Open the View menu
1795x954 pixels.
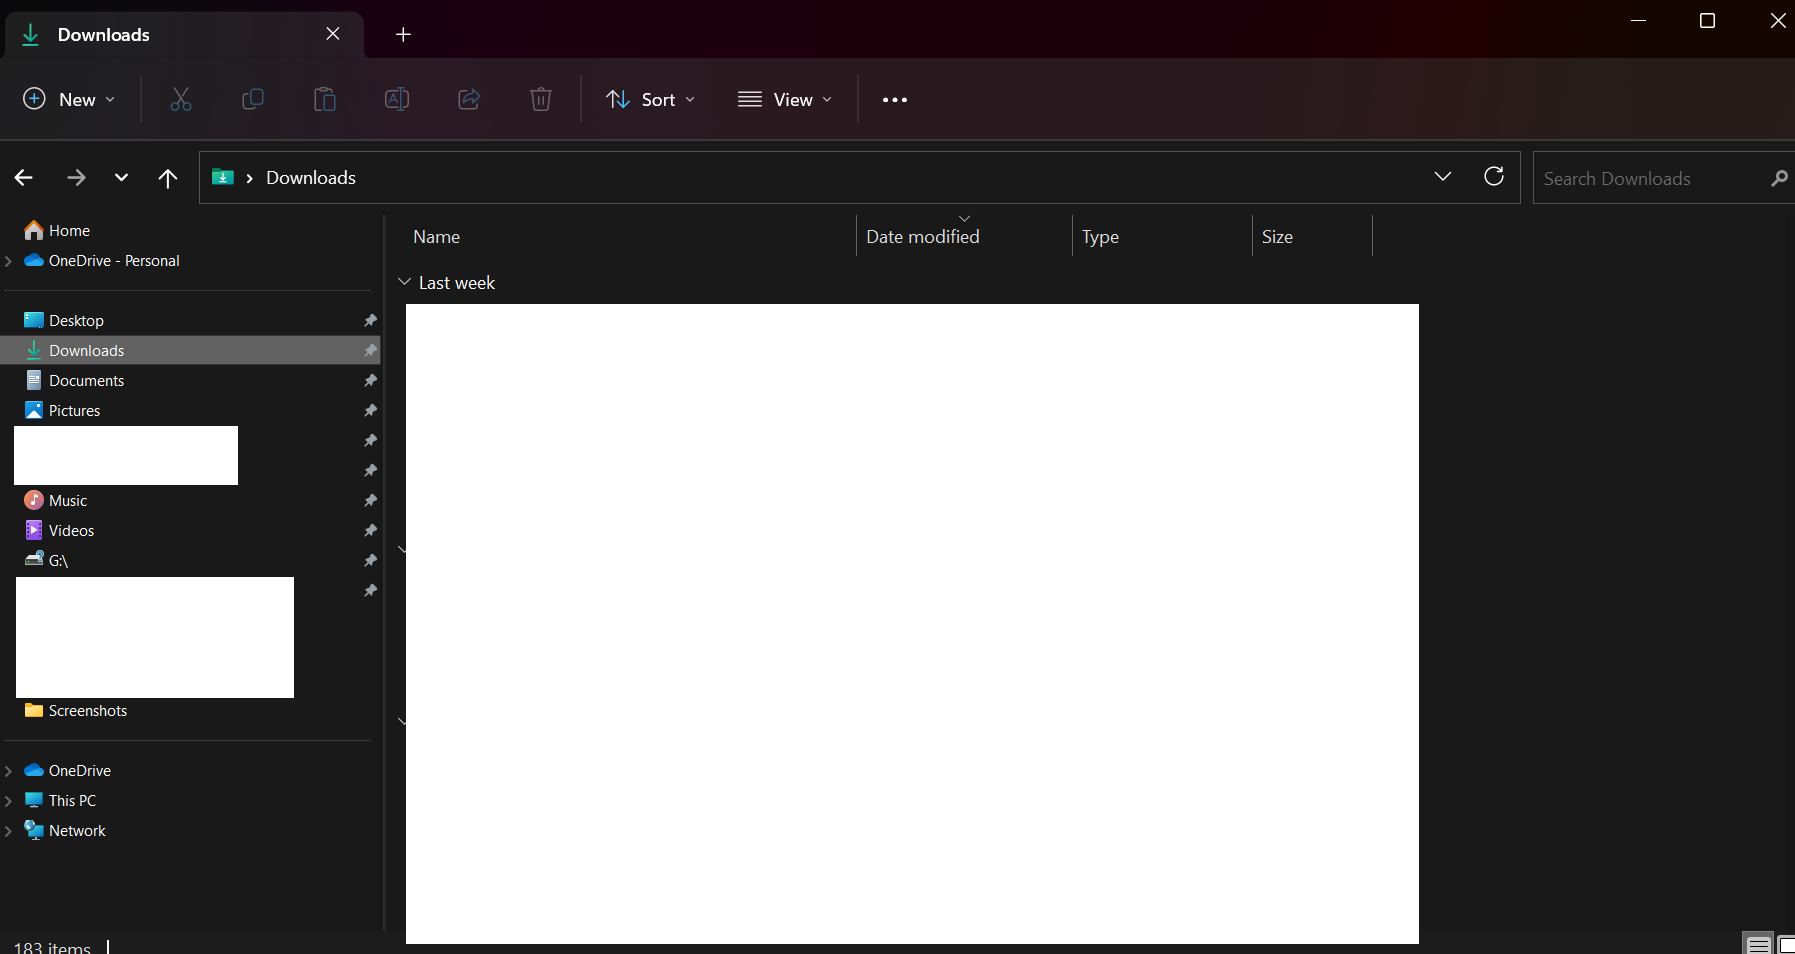tap(785, 100)
